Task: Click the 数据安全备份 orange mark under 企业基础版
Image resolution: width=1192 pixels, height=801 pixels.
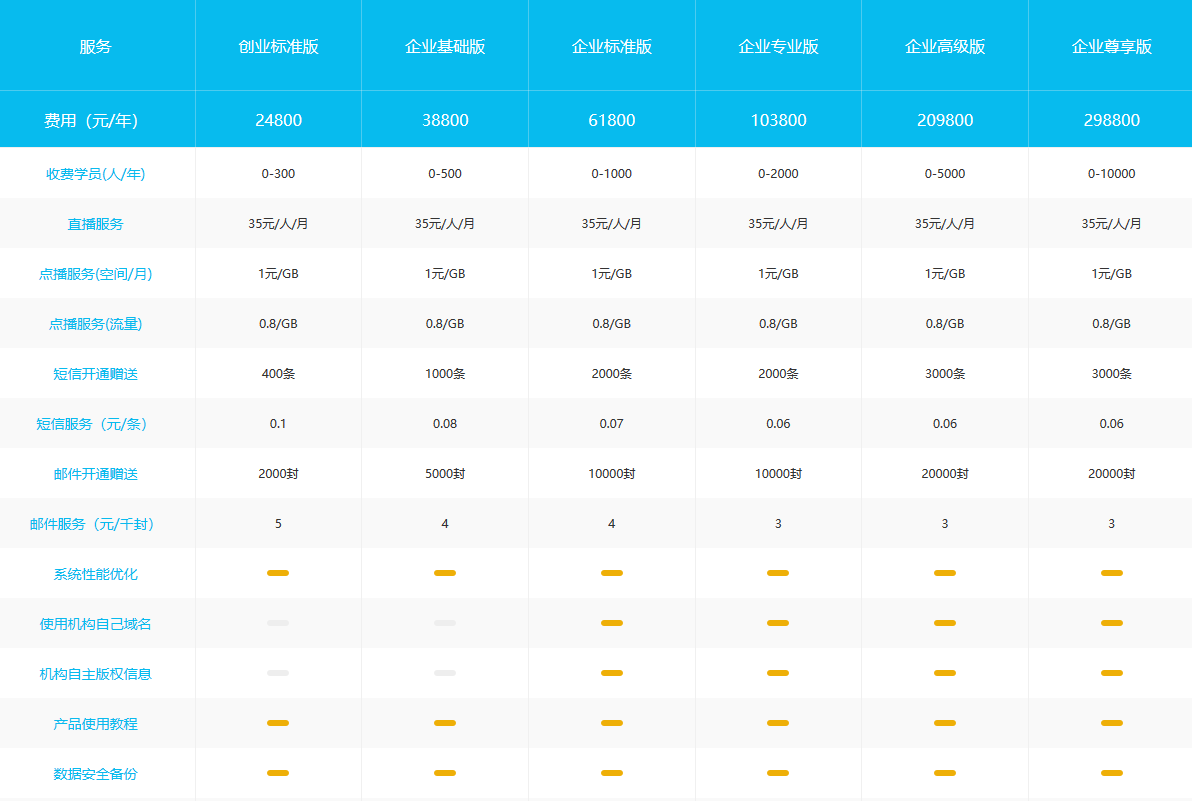Action: tap(445, 773)
